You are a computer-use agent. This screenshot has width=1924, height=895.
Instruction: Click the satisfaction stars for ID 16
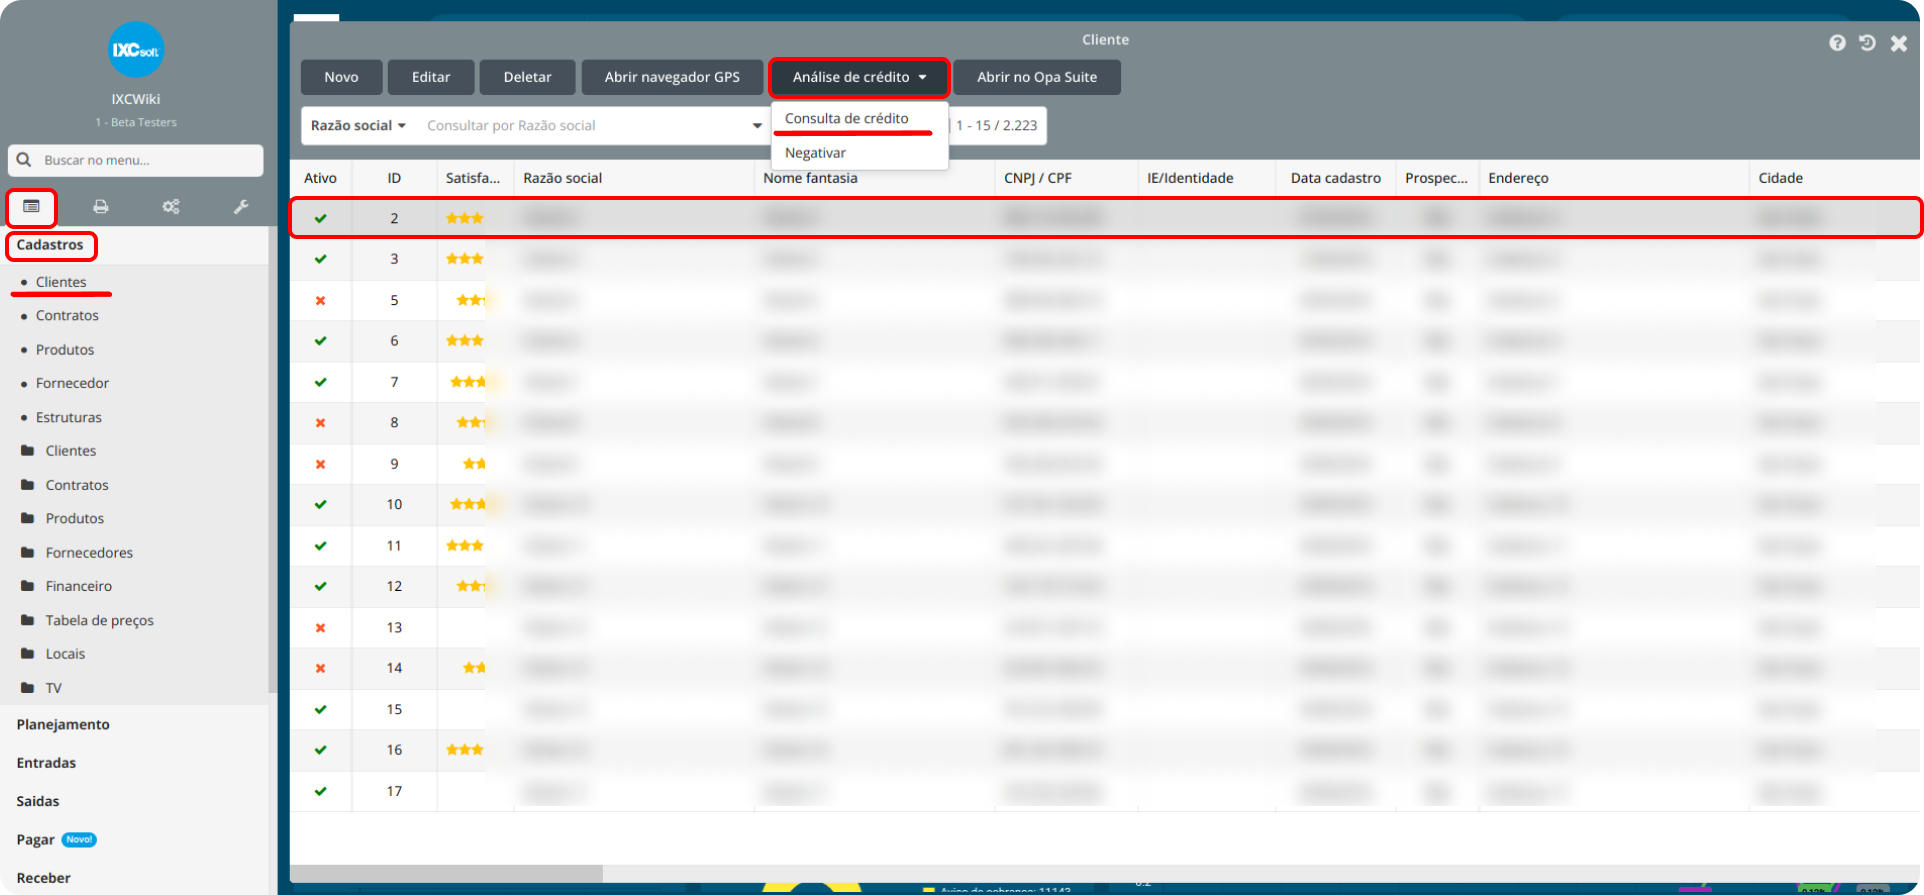coord(465,750)
